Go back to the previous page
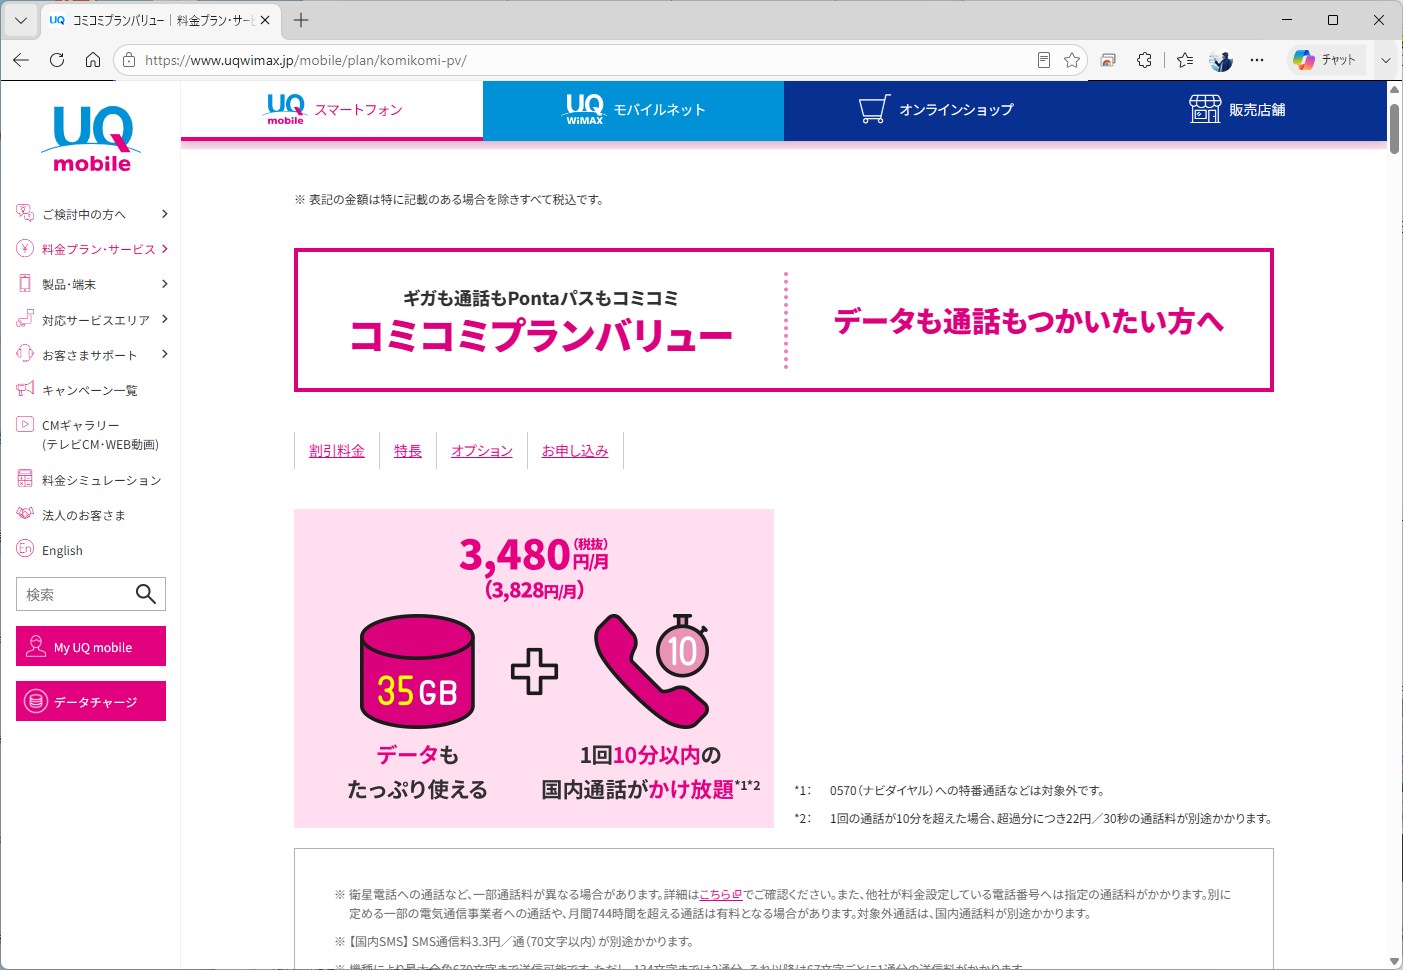This screenshot has width=1403, height=970. pos(21,60)
